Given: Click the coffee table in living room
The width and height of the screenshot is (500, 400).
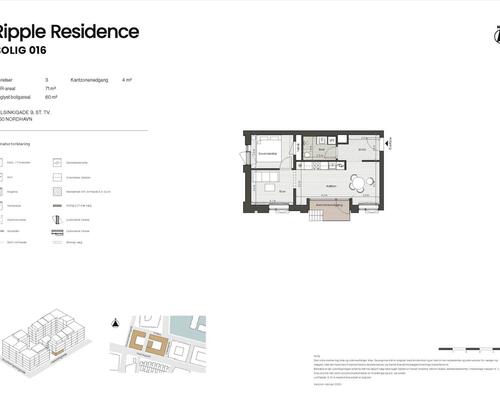Looking at the screenshot, I should pyautogui.click(x=269, y=188).
